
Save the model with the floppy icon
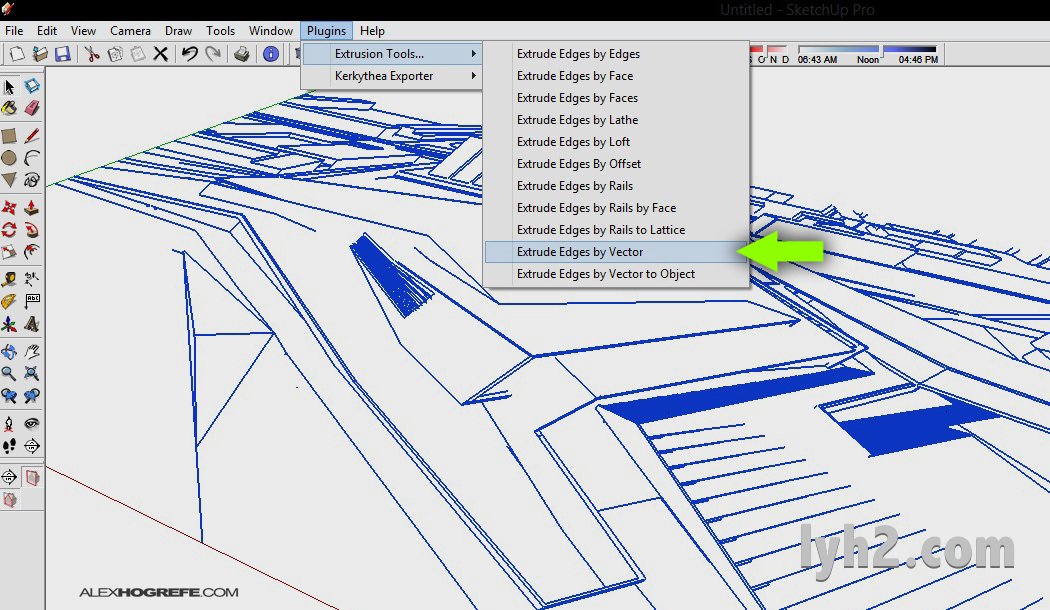point(62,54)
